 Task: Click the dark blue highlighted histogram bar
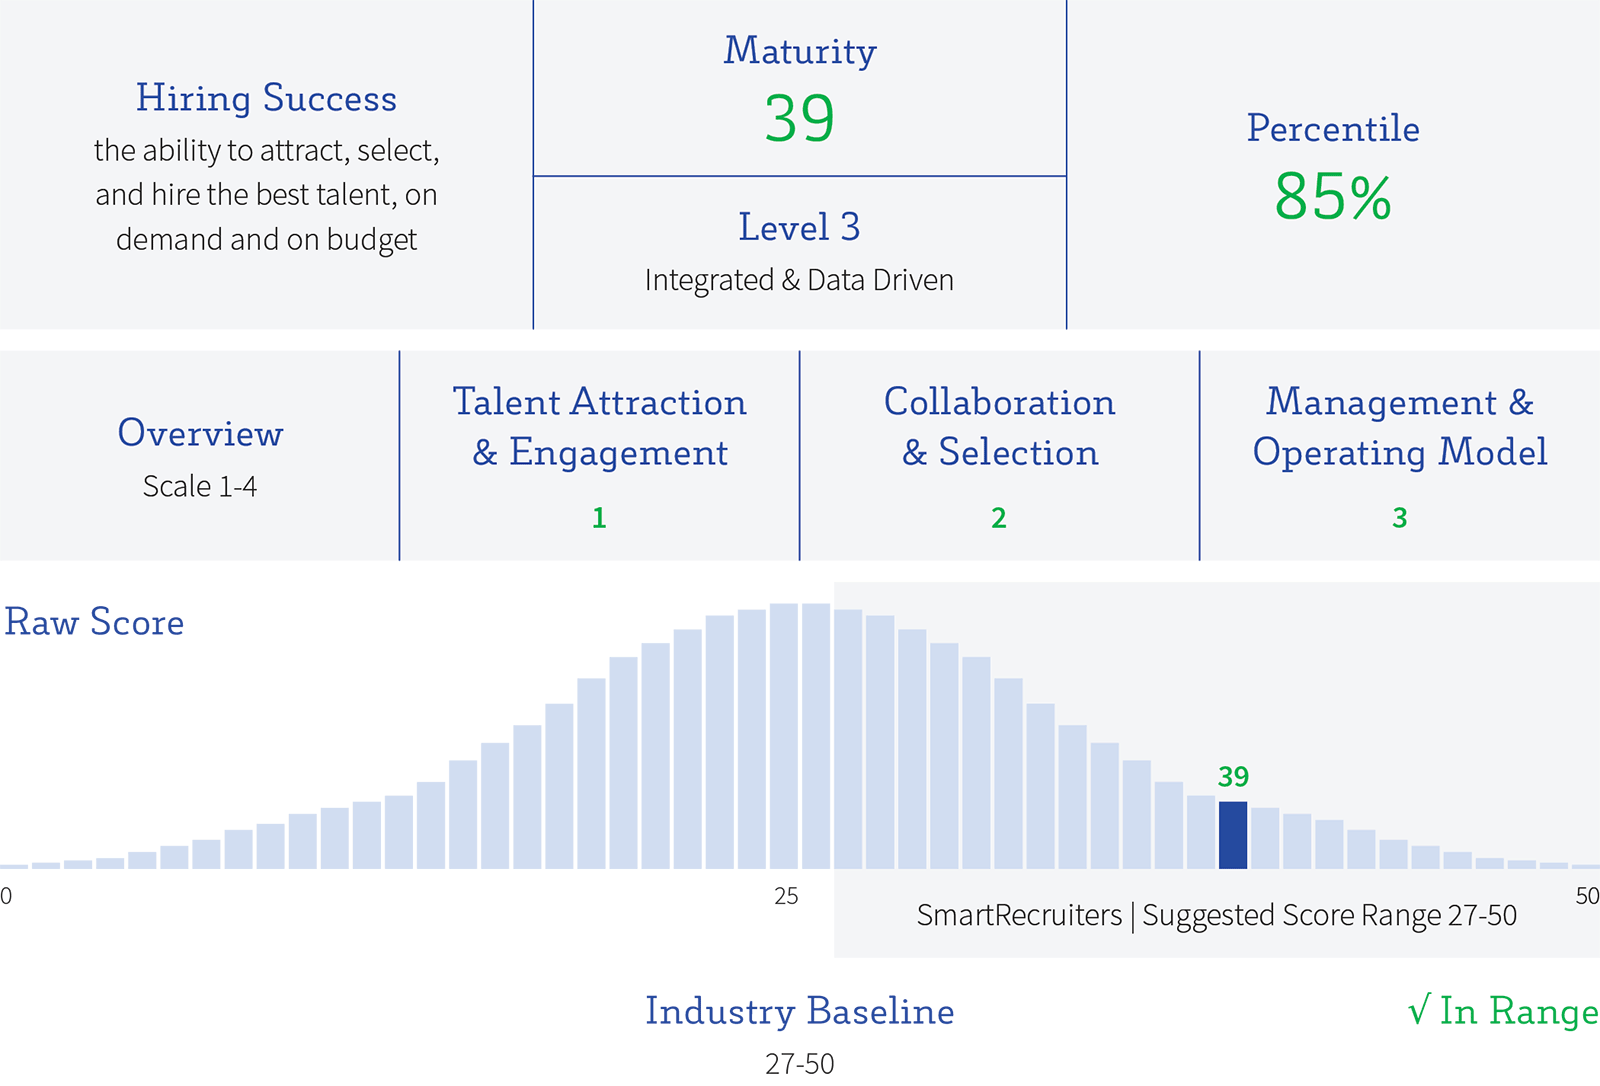pyautogui.click(x=1233, y=835)
